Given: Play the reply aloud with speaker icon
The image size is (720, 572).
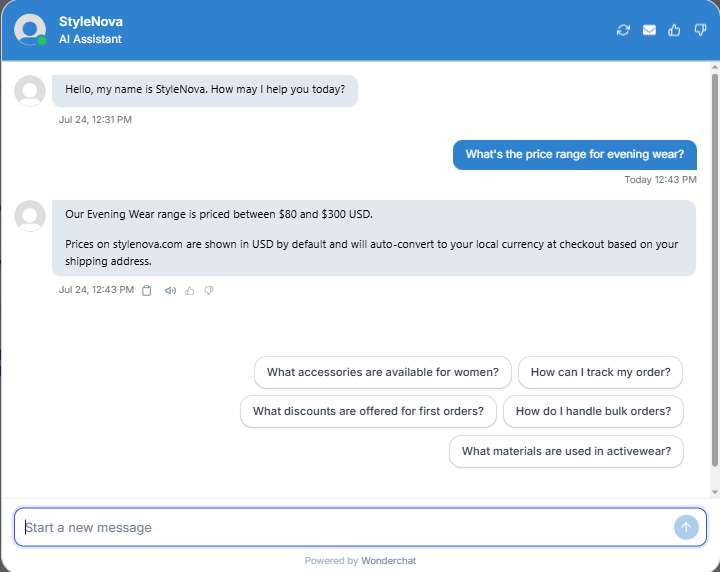Looking at the screenshot, I should click(170, 291).
